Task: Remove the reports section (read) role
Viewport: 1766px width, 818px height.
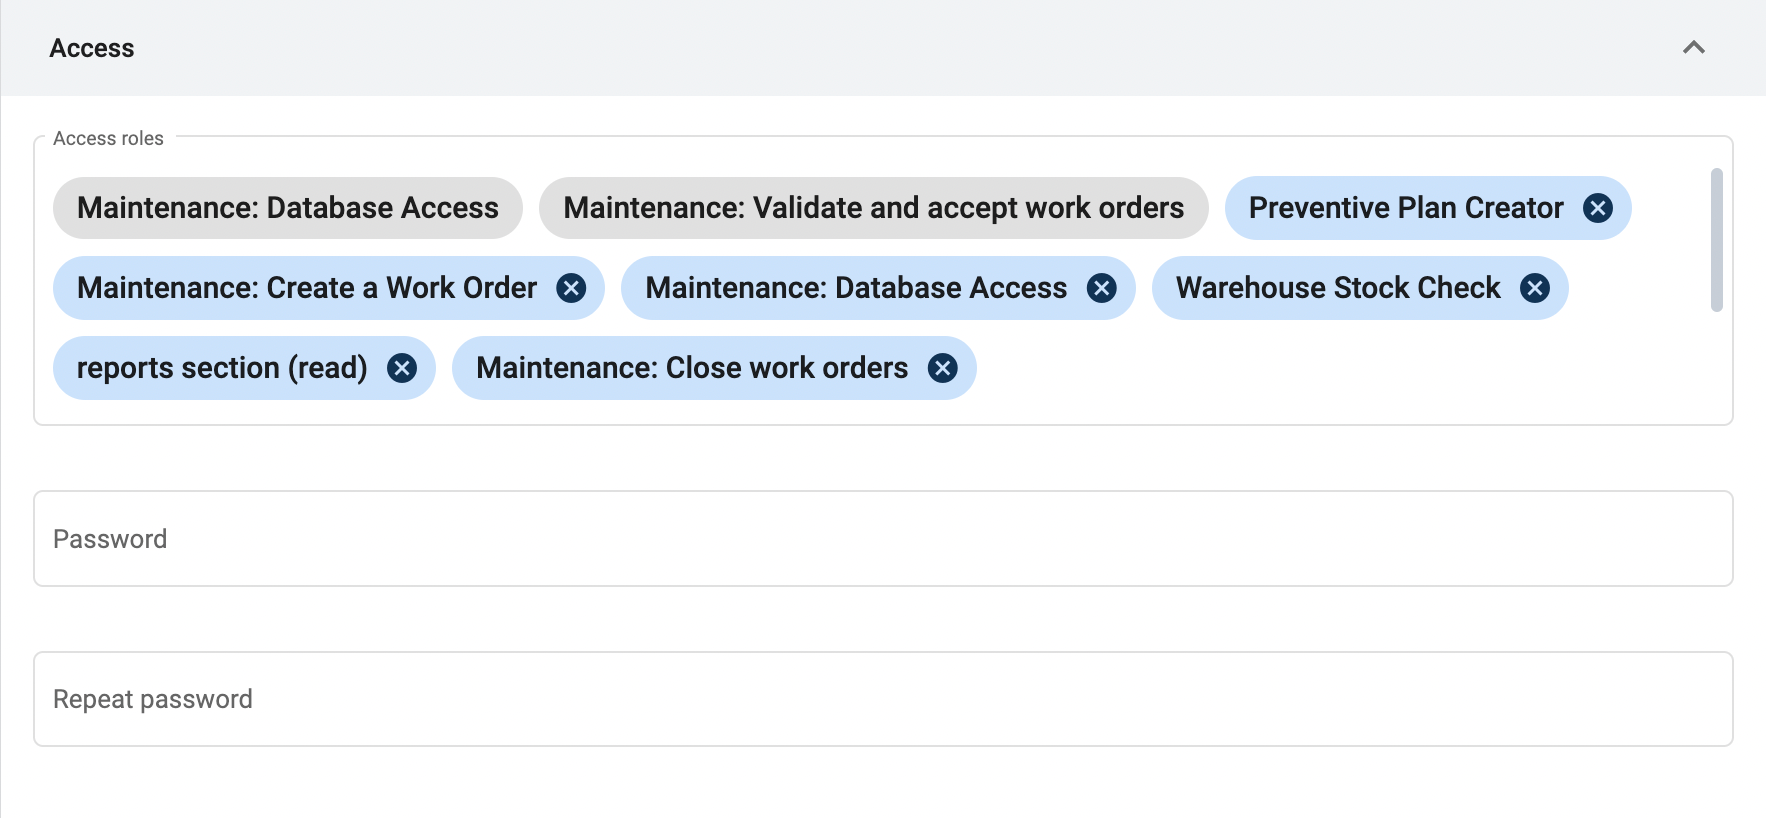Action: pos(402,368)
